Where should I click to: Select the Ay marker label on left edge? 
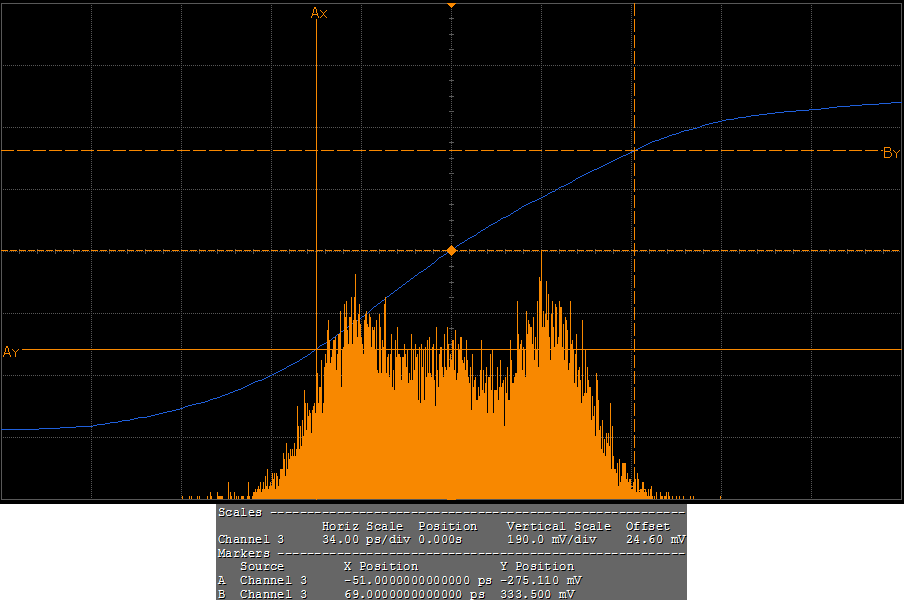[x=11, y=352]
